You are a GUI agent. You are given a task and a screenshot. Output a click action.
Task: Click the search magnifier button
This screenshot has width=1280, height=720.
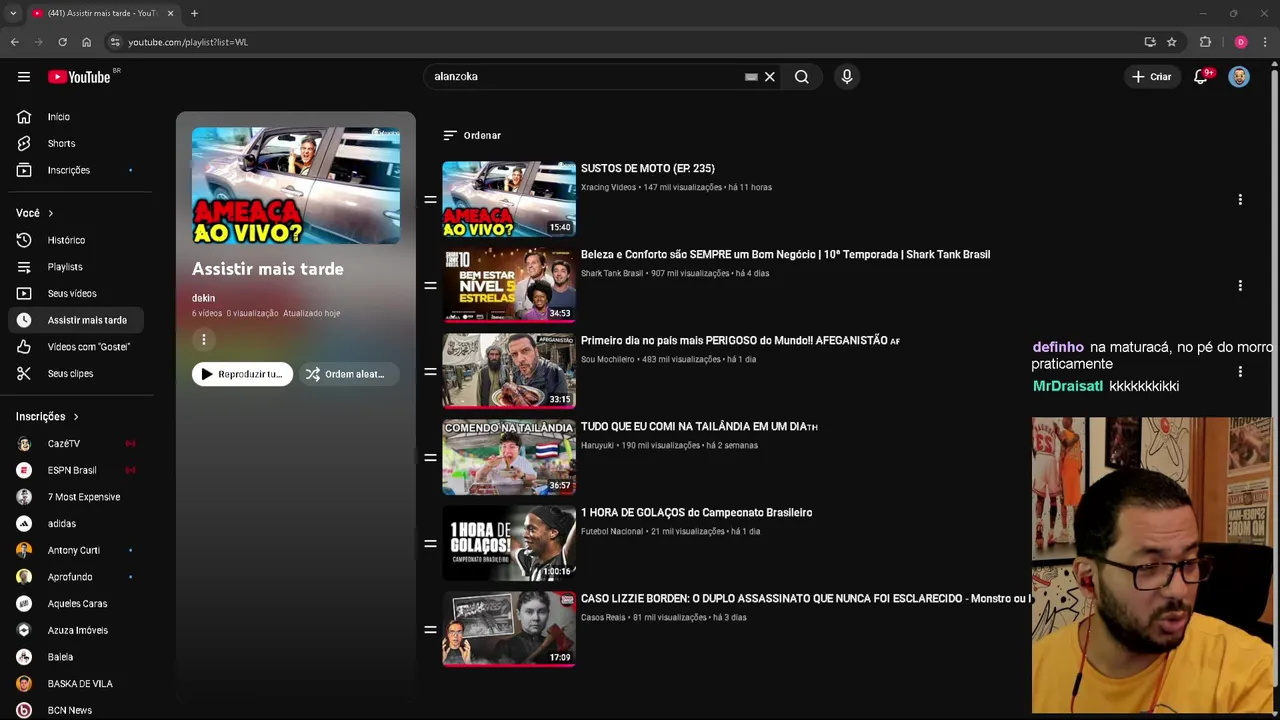[x=801, y=77]
